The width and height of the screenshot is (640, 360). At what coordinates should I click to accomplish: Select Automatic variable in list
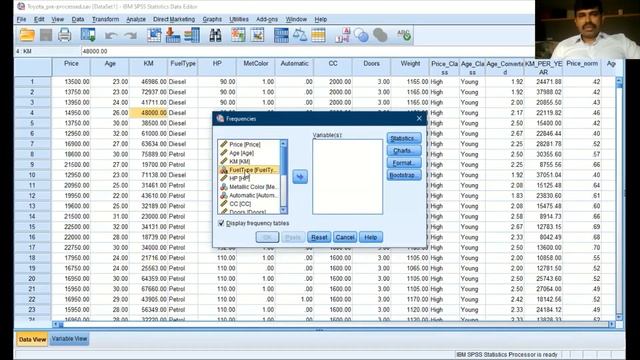click(249, 196)
